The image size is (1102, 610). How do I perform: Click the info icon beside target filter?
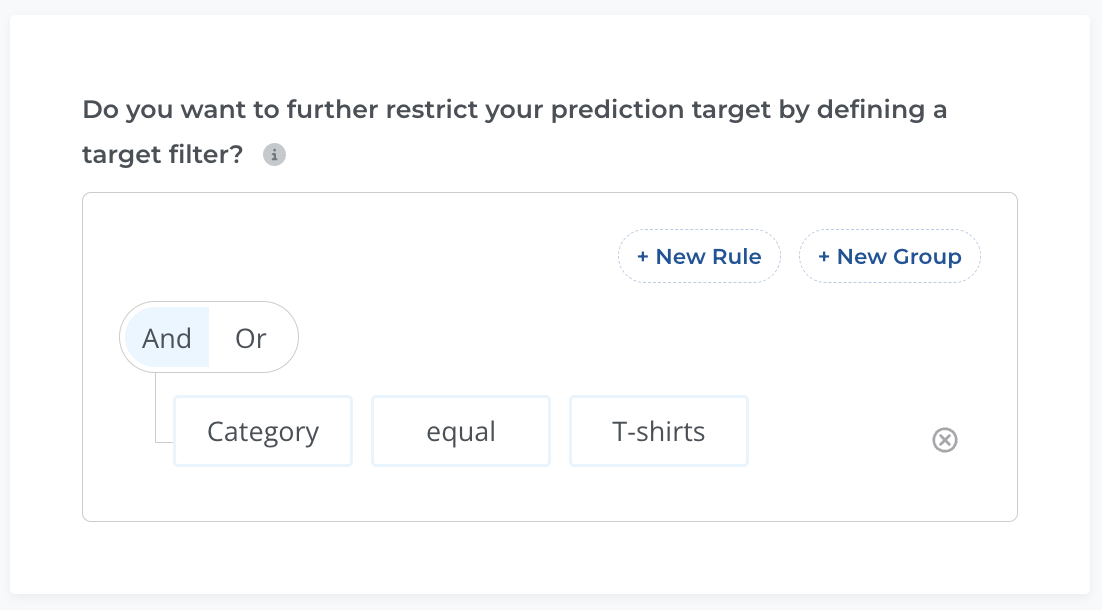(274, 155)
